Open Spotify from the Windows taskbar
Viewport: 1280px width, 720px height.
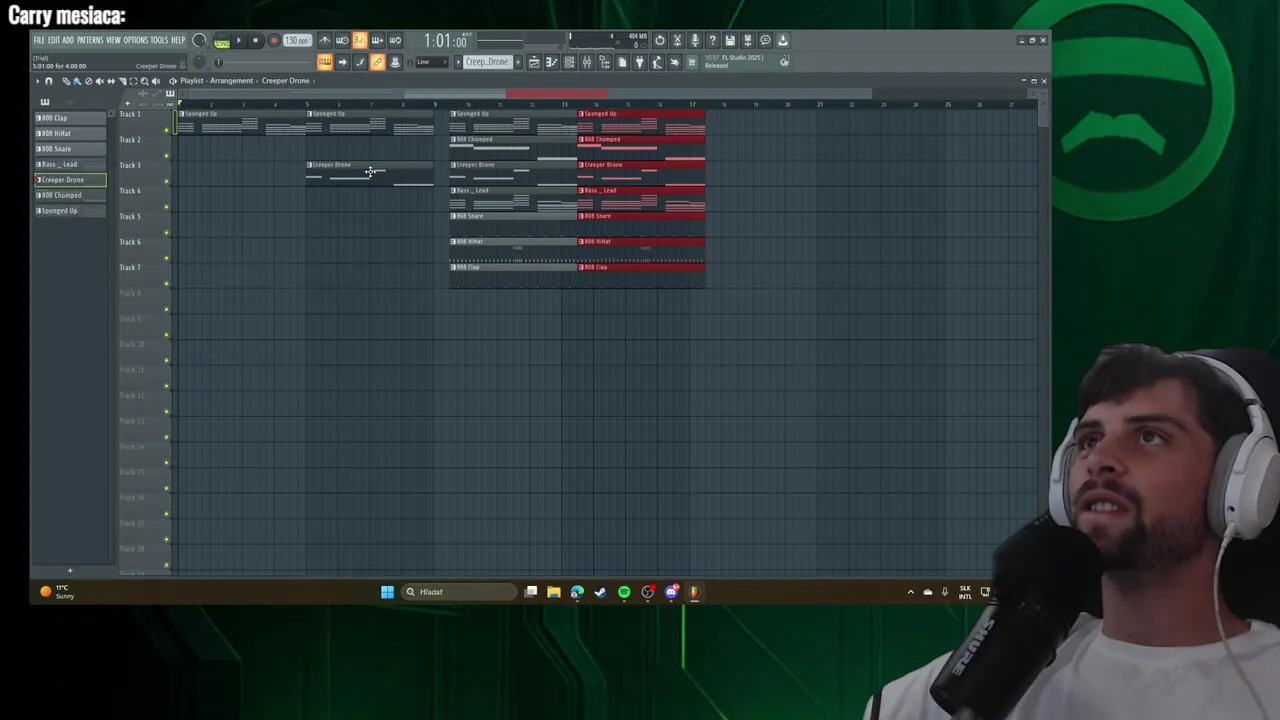click(624, 592)
